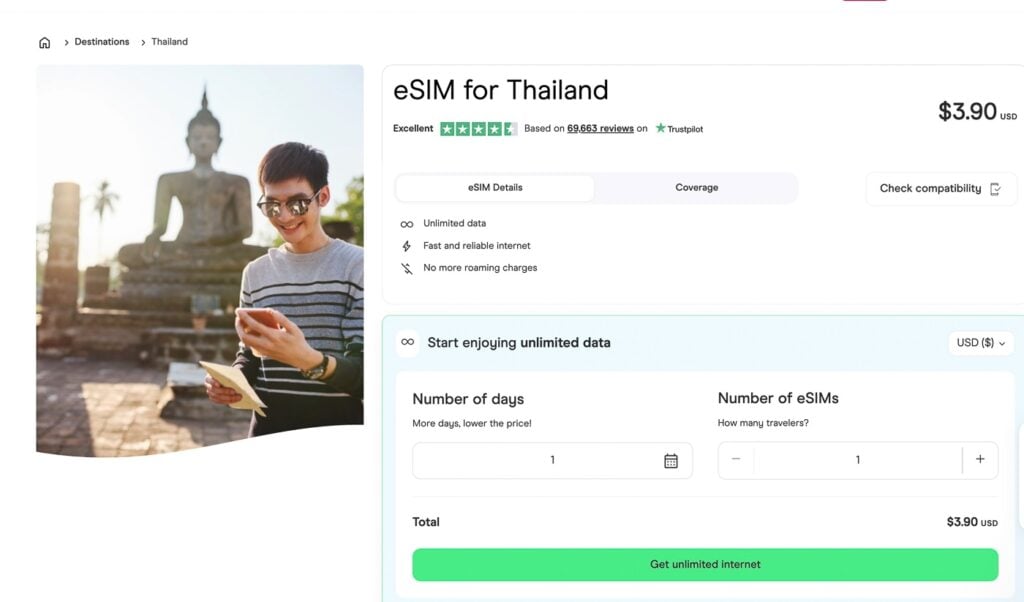Increase eSIM count with the plus stepper
Image resolution: width=1024 pixels, height=602 pixels.
[980, 459]
